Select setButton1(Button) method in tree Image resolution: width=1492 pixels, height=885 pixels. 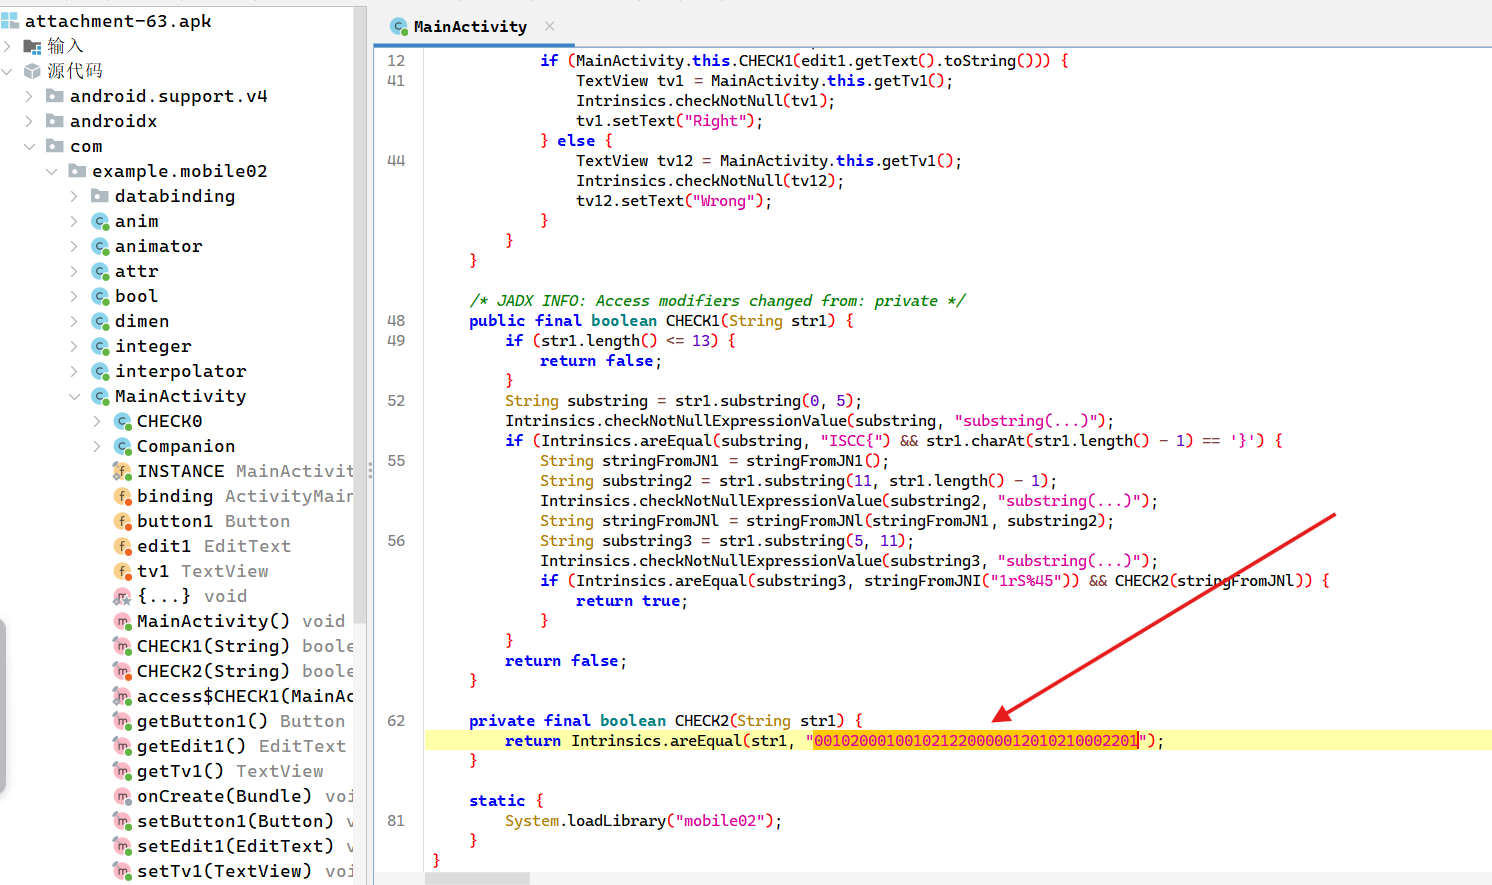tap(233, 821)
